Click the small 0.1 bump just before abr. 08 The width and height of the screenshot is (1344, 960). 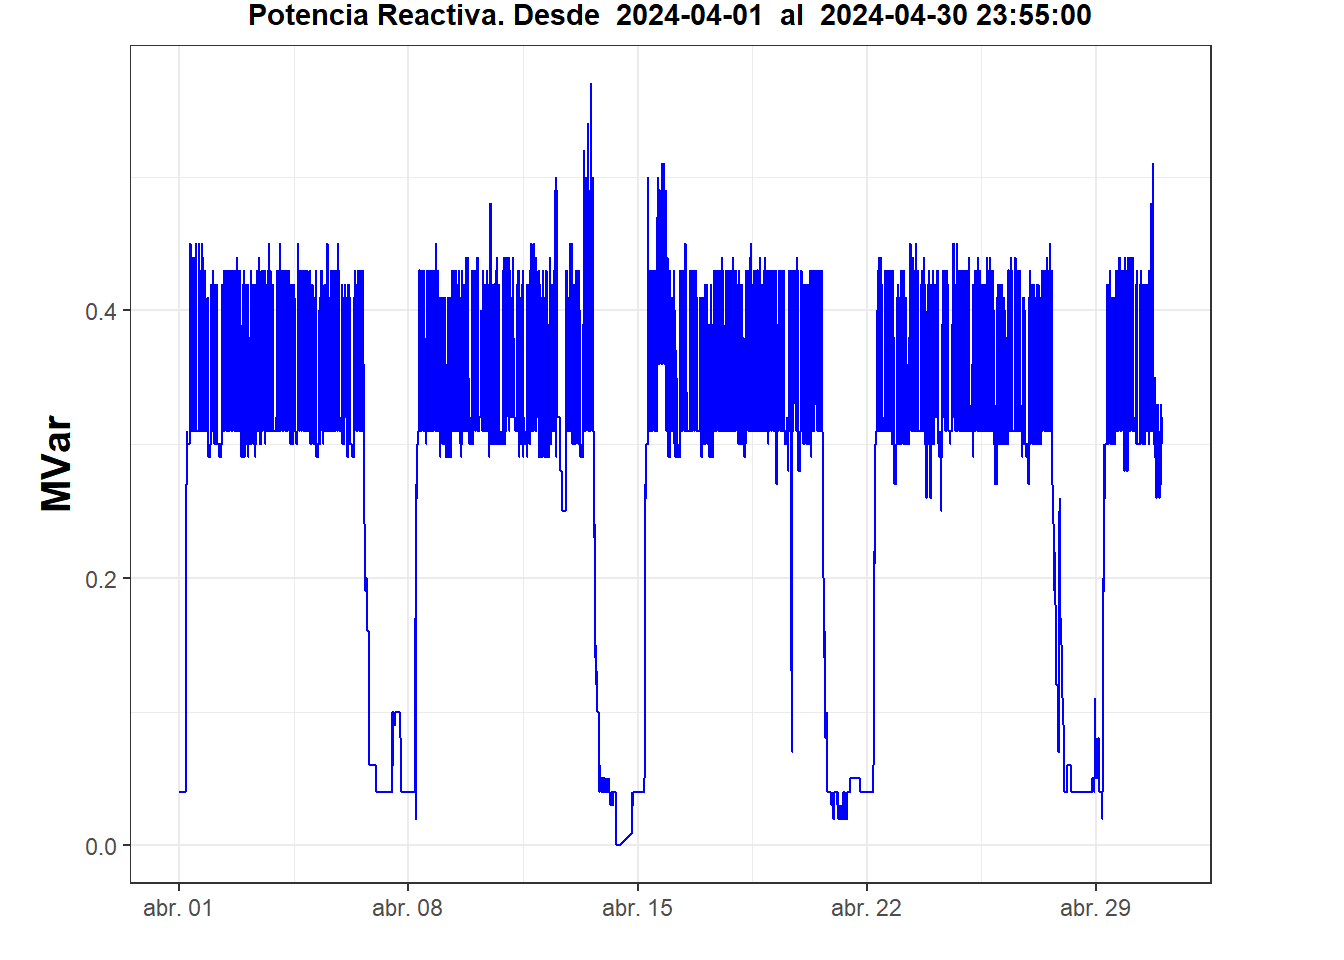pos(396,713)
